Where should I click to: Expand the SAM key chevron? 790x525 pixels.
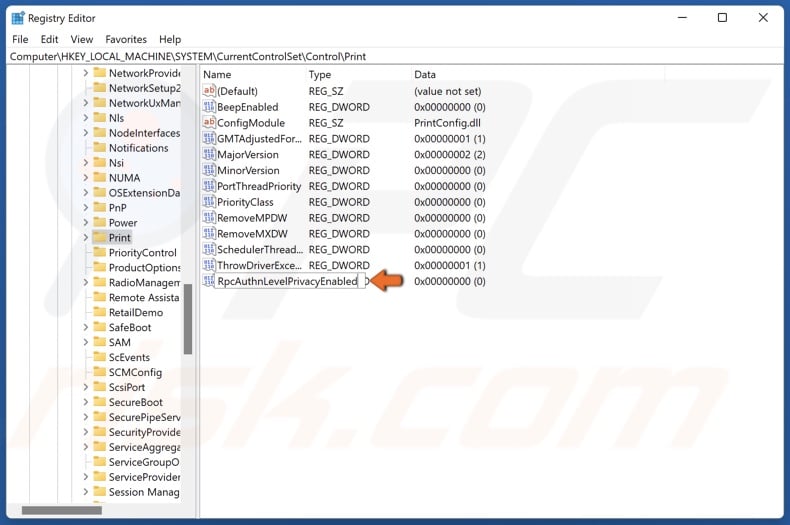[86, 342]
